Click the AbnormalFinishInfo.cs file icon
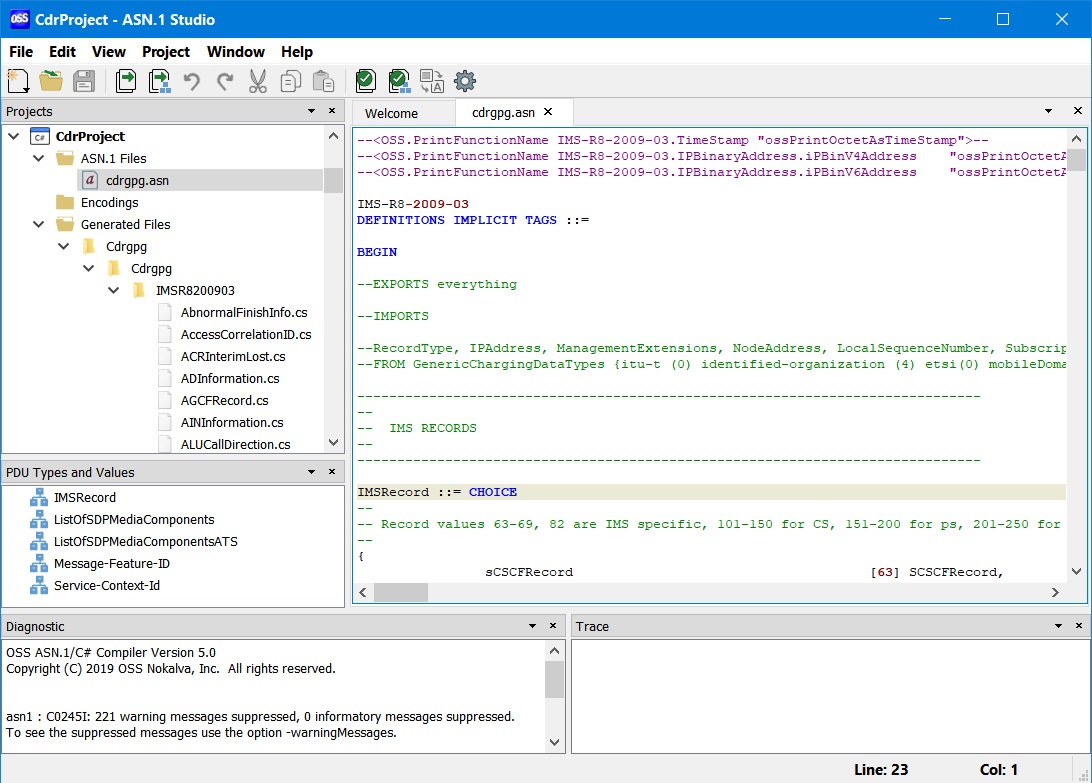Screen dimensions: 1092x783 click(165, 313)
